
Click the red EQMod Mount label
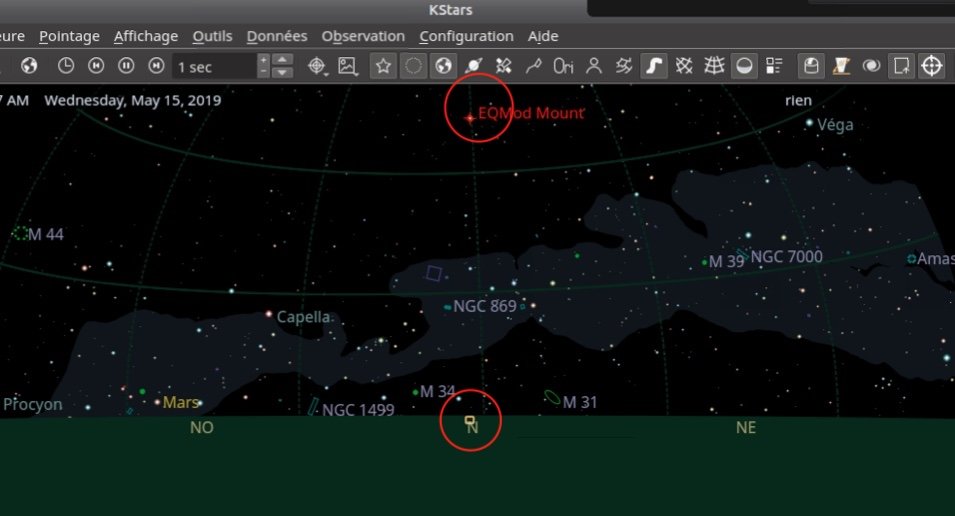531,113
